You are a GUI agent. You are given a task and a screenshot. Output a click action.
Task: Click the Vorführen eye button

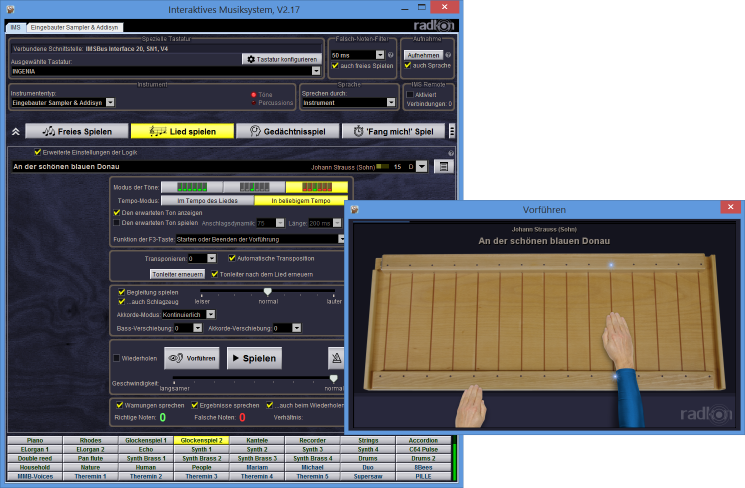coord(192,358)
